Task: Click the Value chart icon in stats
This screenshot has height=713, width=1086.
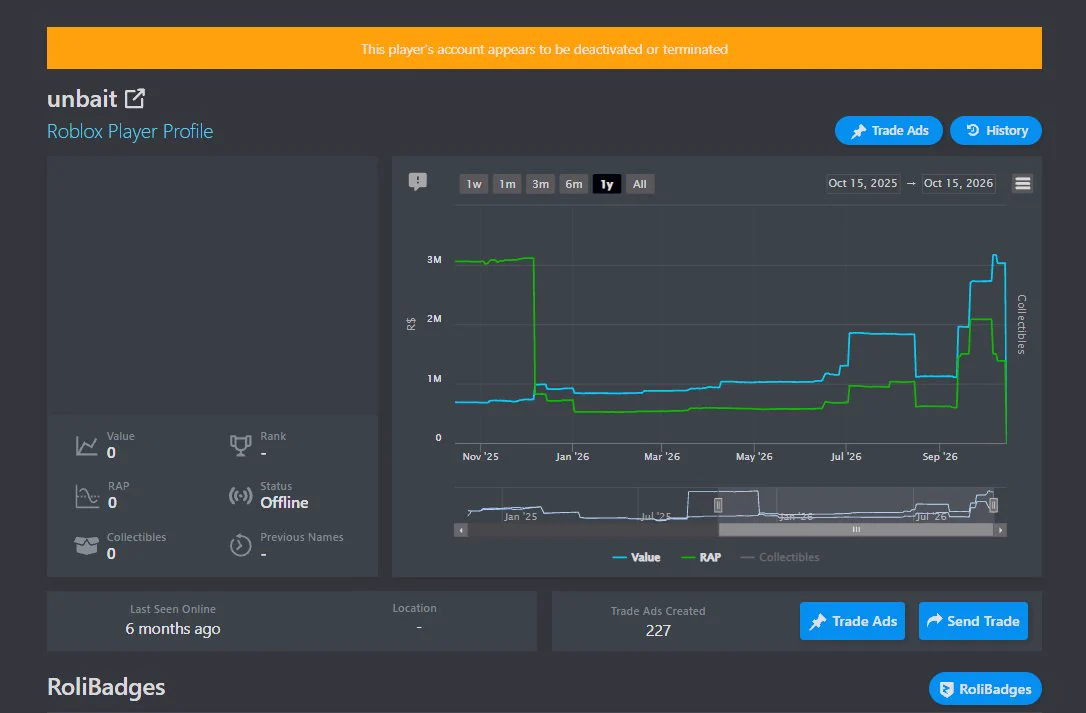Action: pyautogui.click(x=87, y=446)
